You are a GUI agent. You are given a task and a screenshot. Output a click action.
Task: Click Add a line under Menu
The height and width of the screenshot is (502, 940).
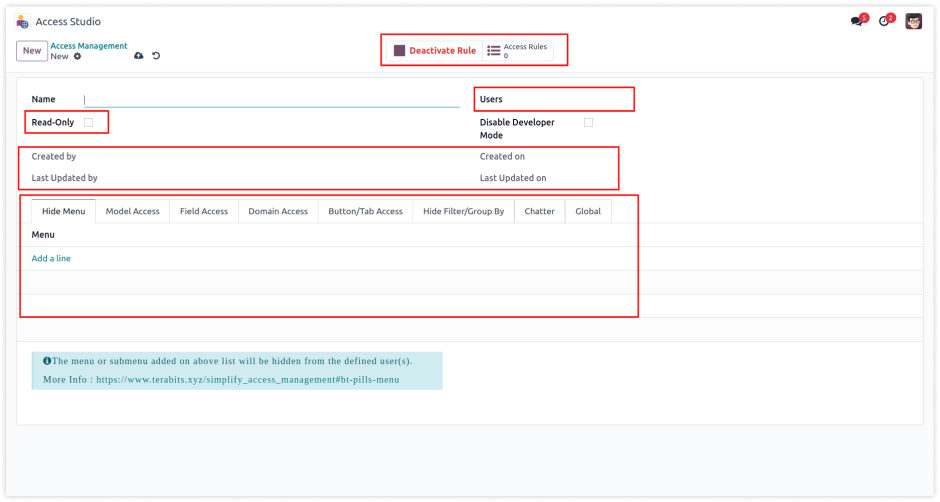(51, 258)
